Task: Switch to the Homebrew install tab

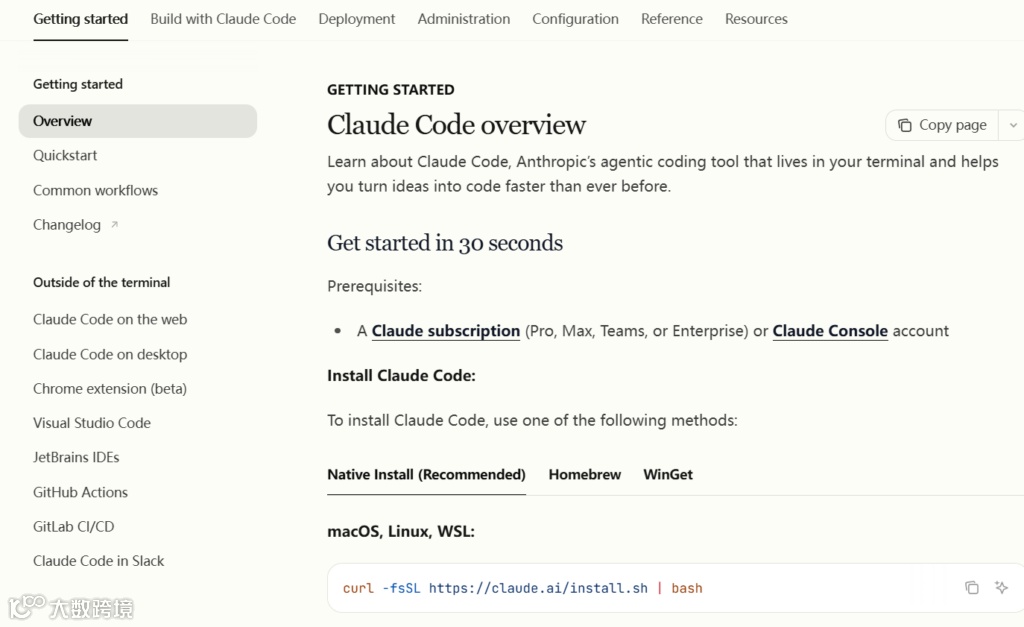Action: click(584, 475)
